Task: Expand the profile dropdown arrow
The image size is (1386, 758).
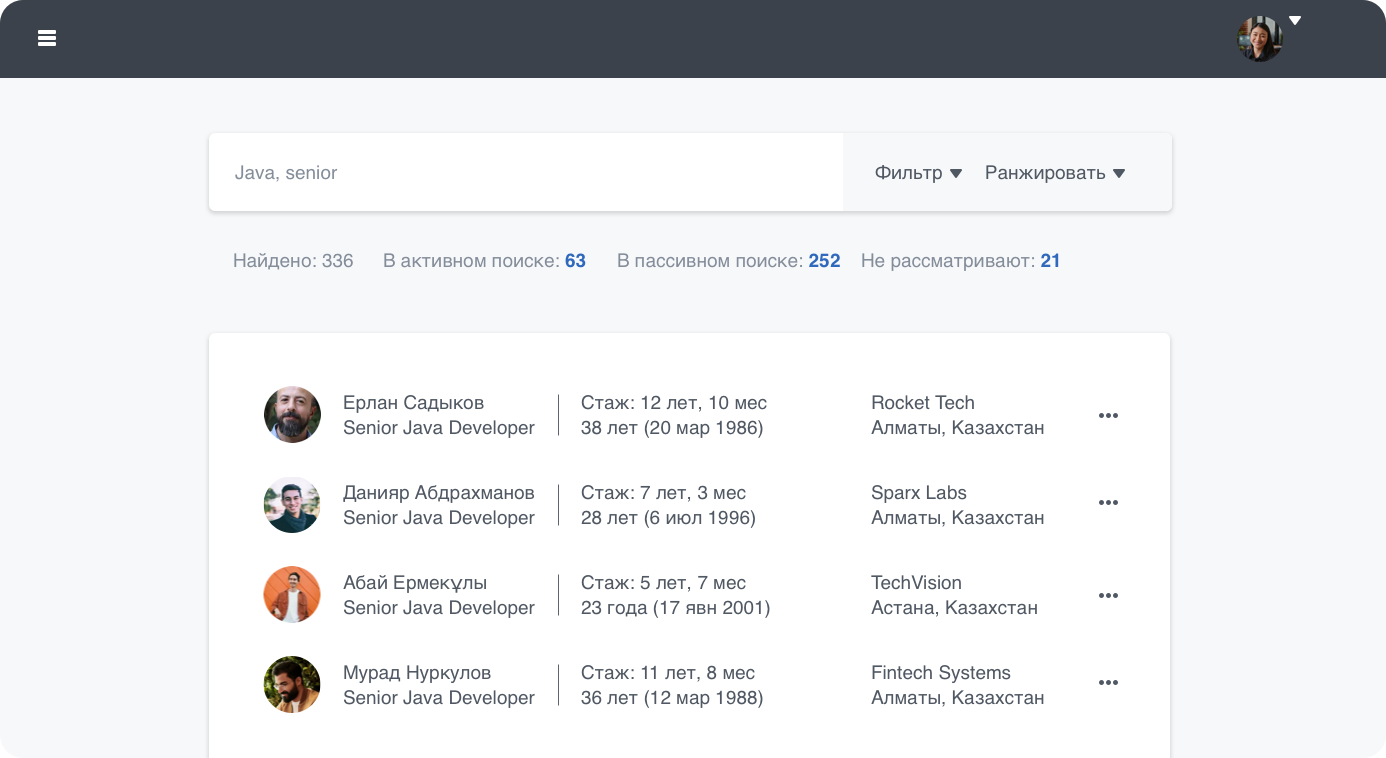Action: click(1295, 21)
